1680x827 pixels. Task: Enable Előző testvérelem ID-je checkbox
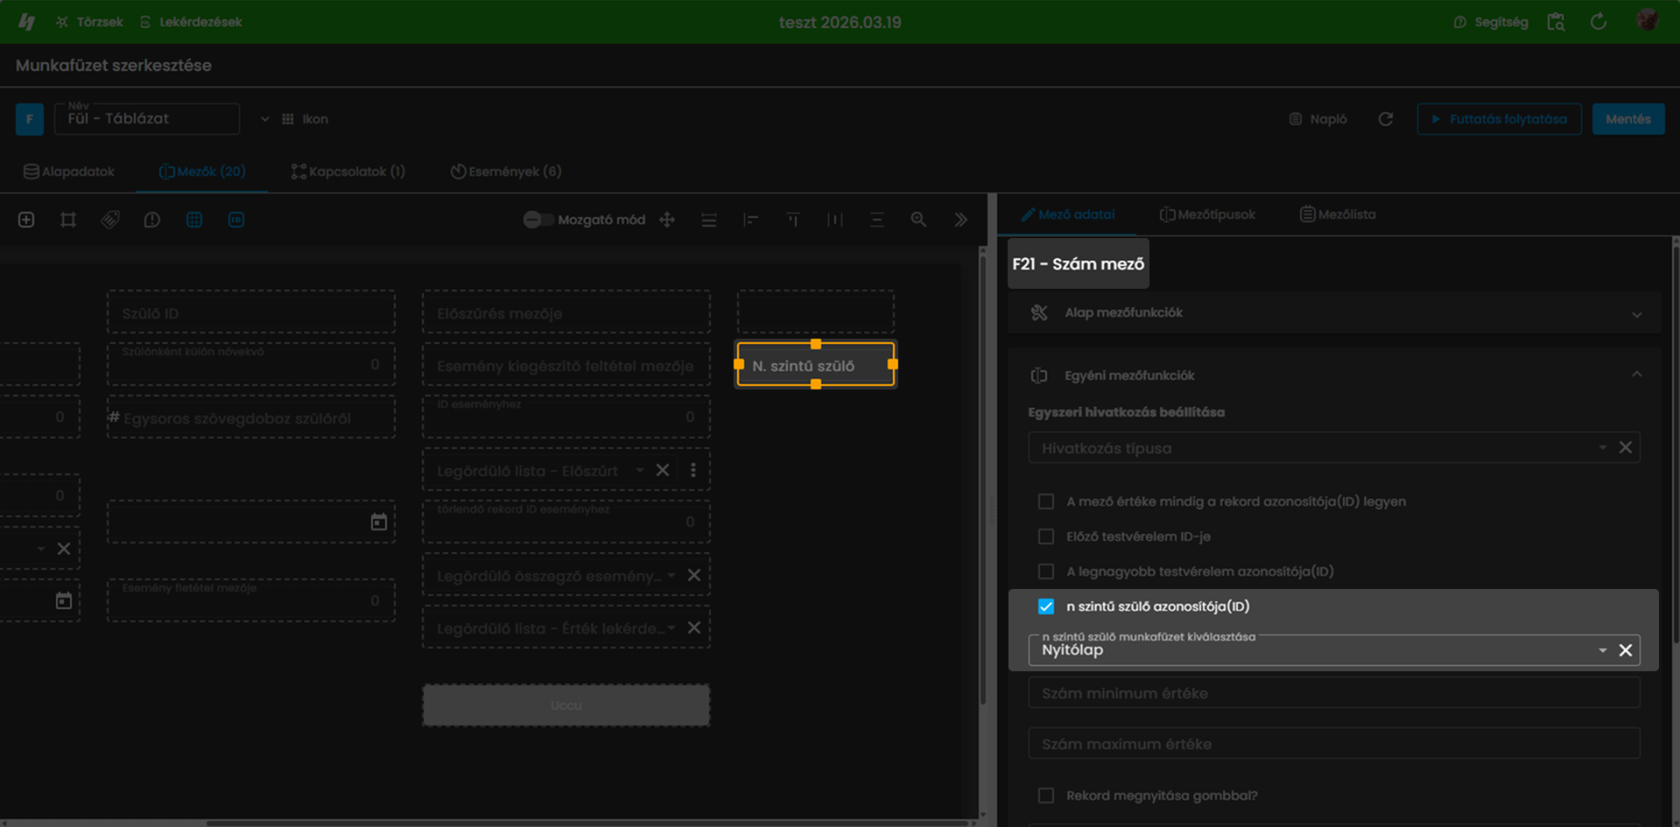coord(1046,536)
